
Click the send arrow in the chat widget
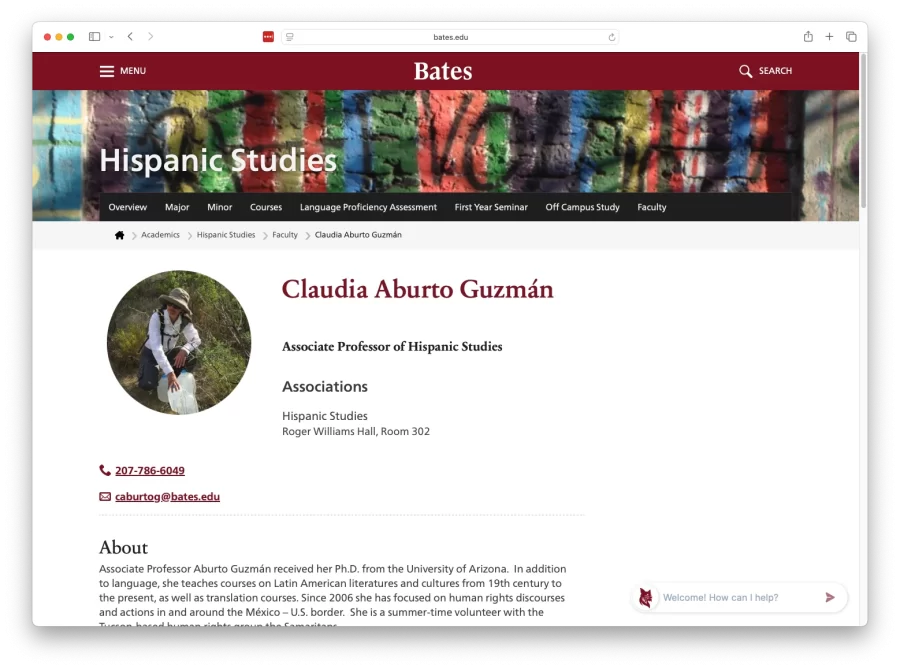coord(829,597)
